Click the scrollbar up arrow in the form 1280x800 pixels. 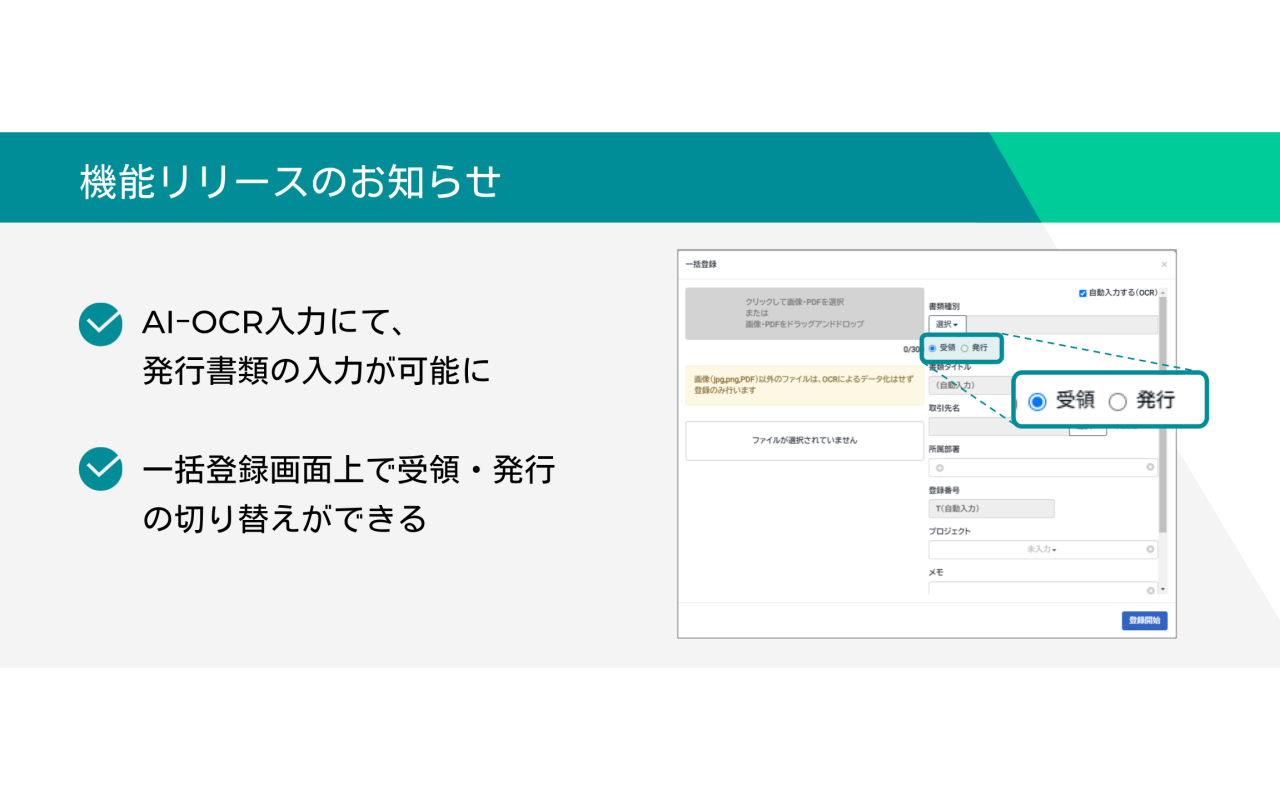click(x=1162, y=293)
